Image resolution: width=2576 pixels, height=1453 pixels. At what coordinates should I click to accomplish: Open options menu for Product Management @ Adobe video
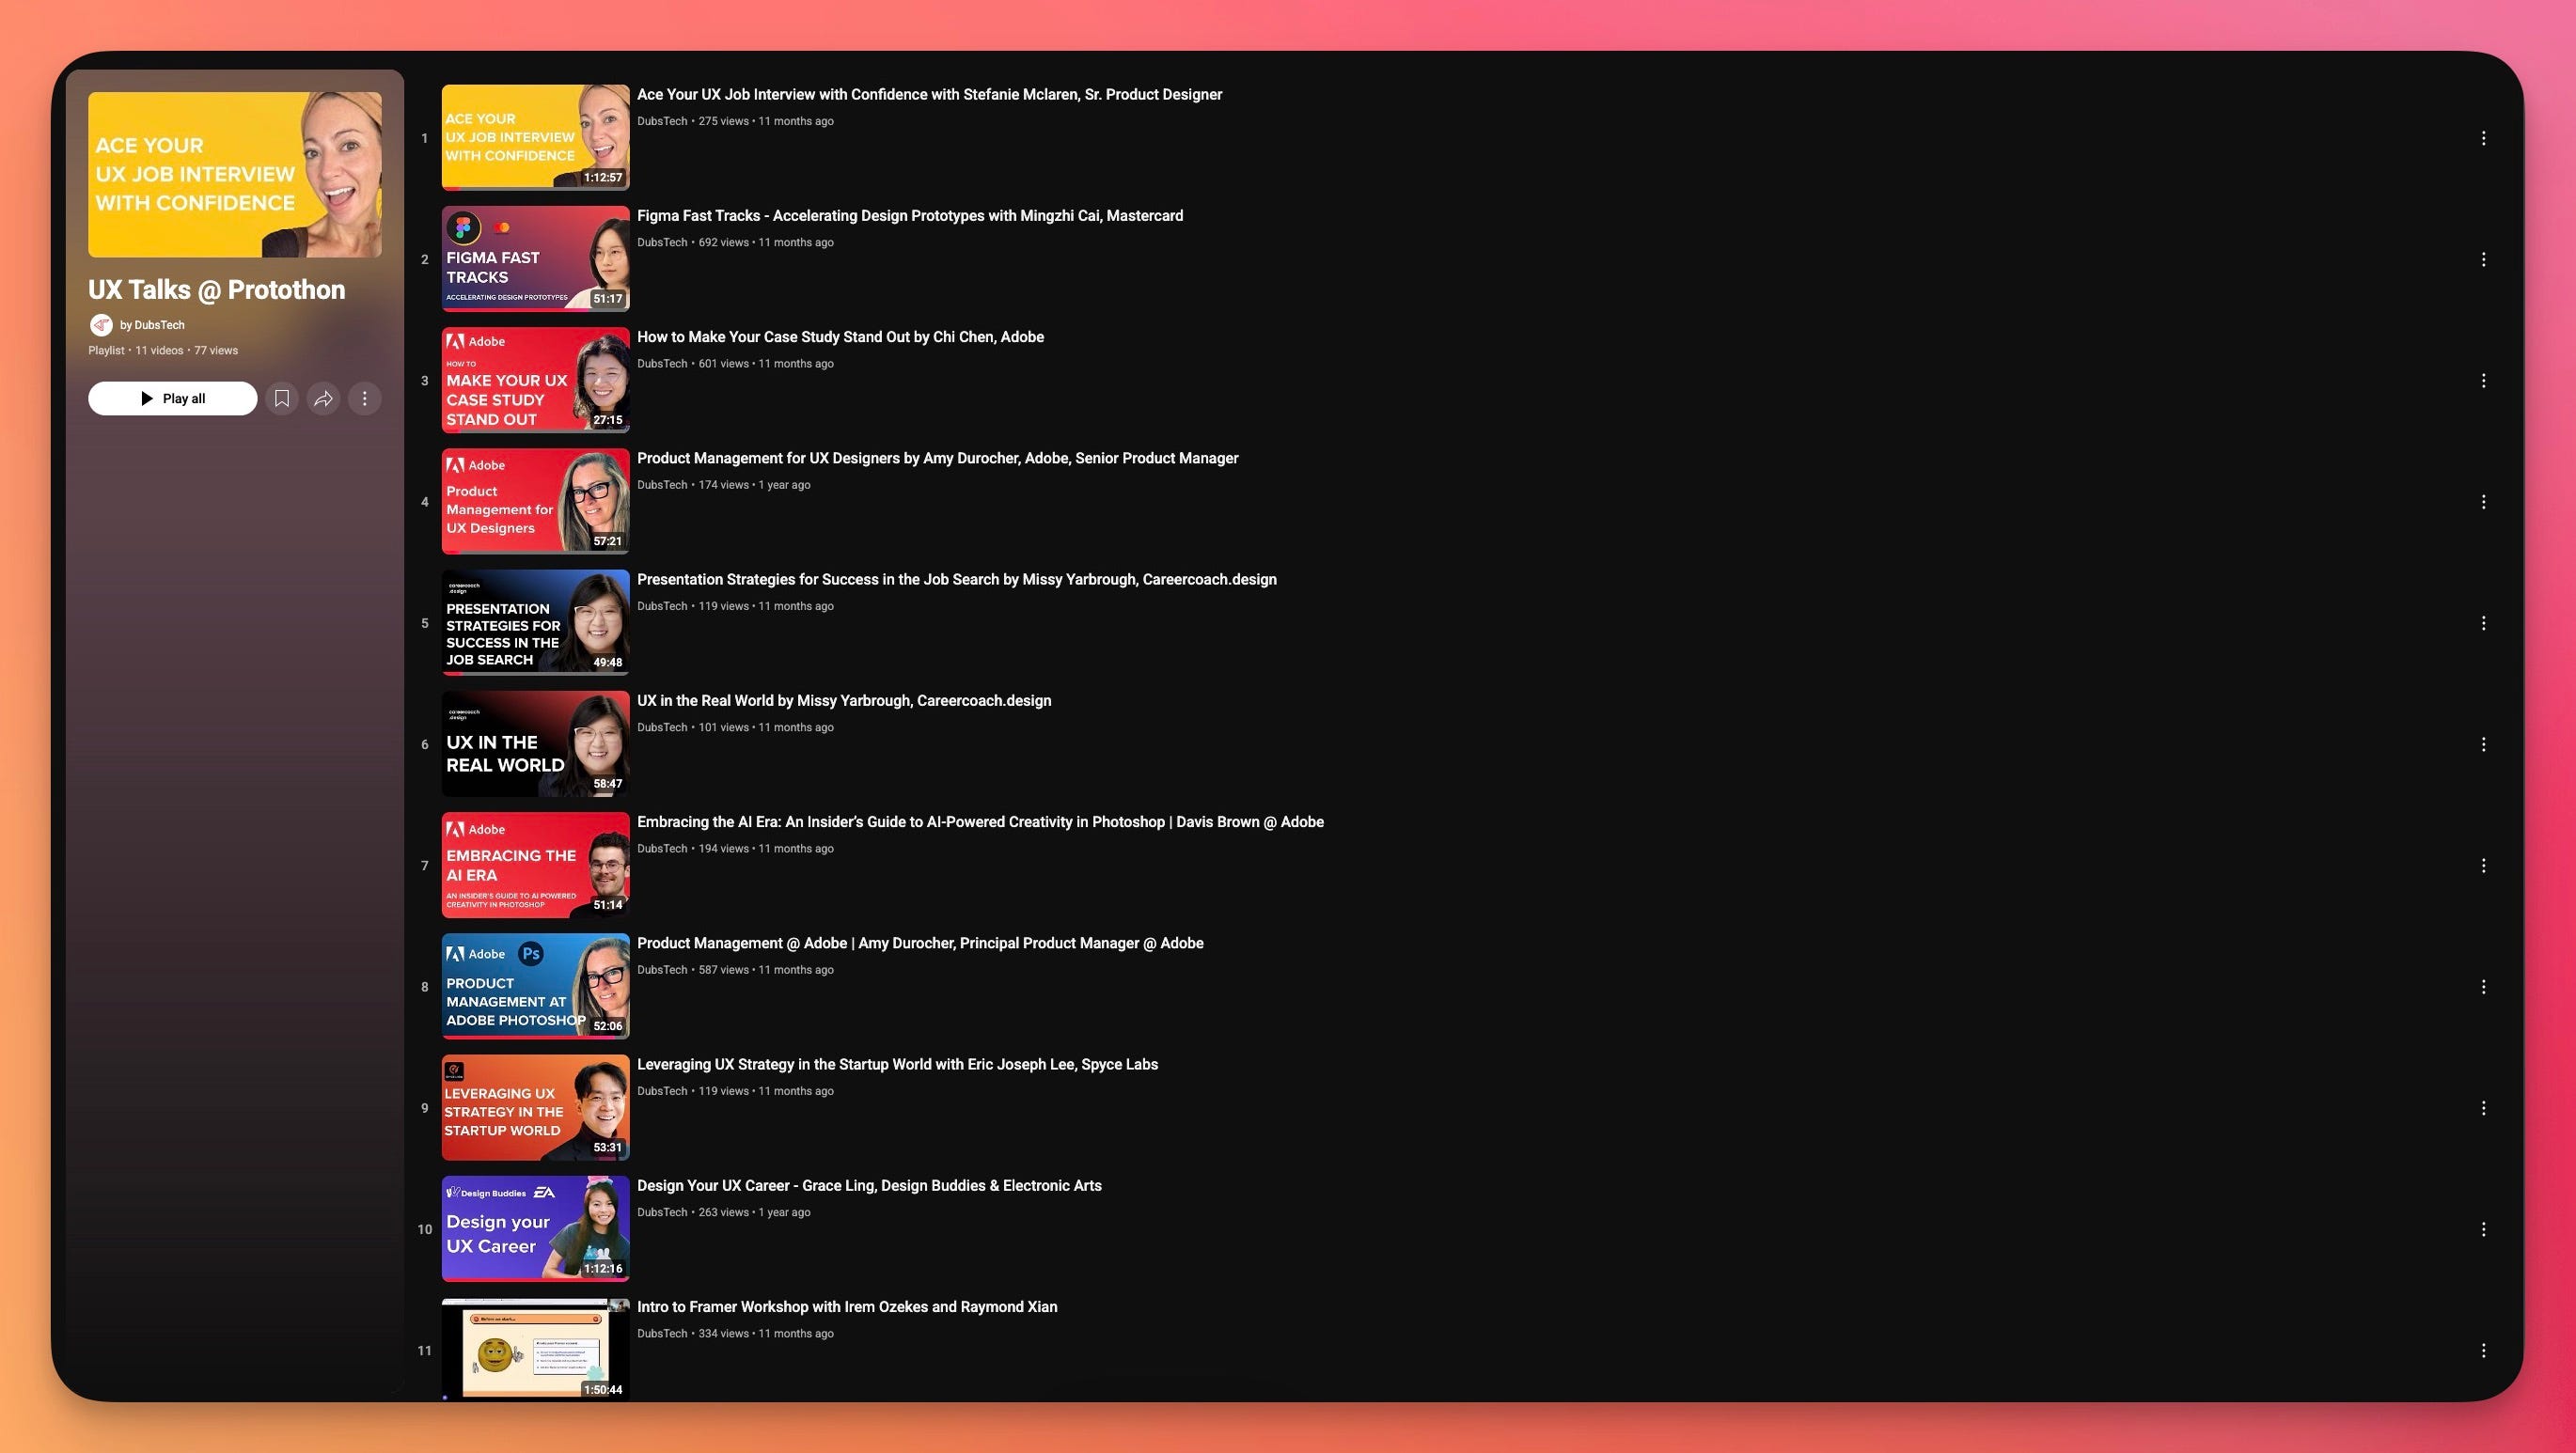pos(2483,987)
